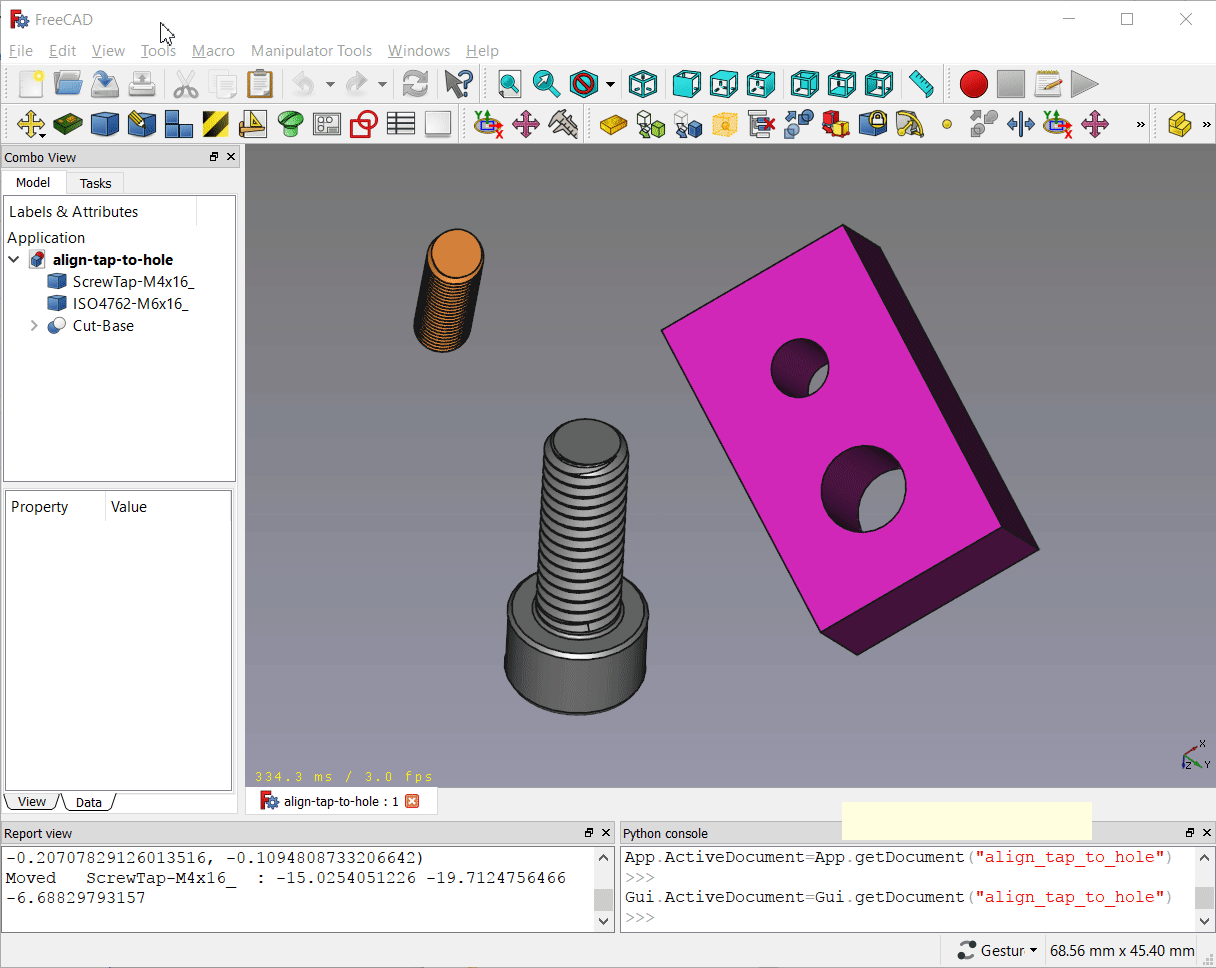Image resolution: width=1216 pixels, height=968 pixels.
Task: Open the draw style dropdown arrow
Action: pyautogui.click(x=610, y=83)
